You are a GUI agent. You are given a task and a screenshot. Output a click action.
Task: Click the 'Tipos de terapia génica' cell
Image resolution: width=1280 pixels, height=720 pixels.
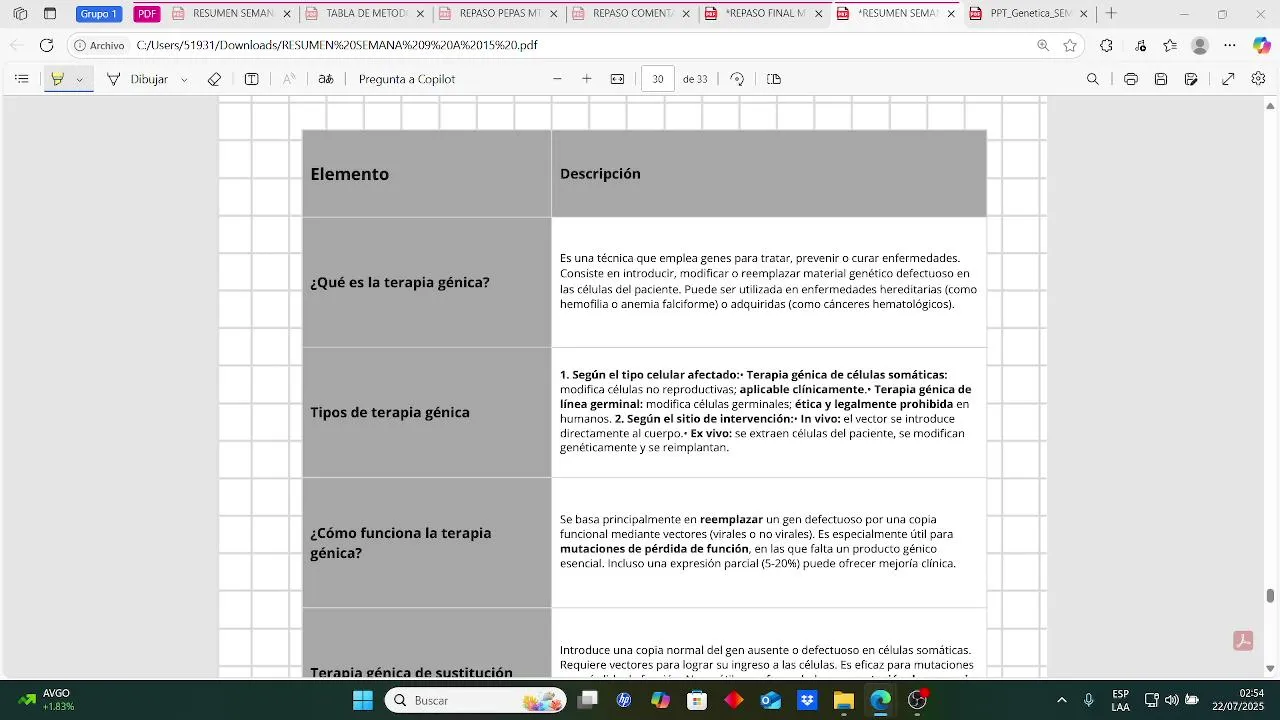(427, 412)
